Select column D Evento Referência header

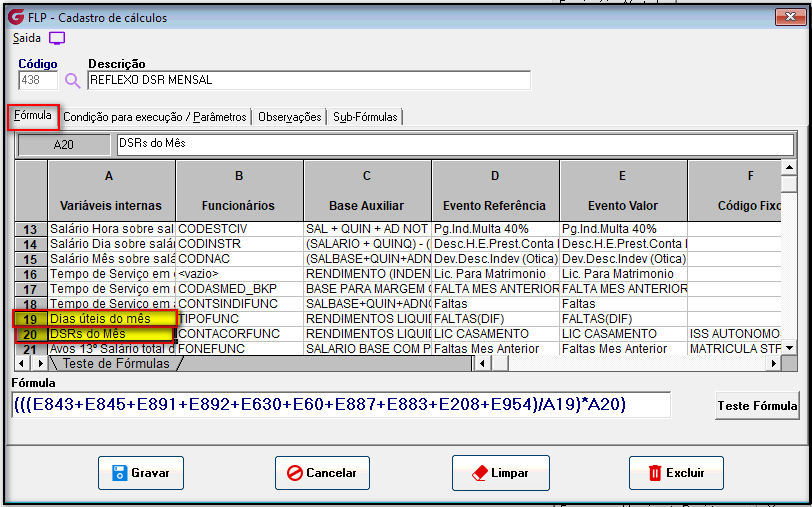(x=495, y=191)
